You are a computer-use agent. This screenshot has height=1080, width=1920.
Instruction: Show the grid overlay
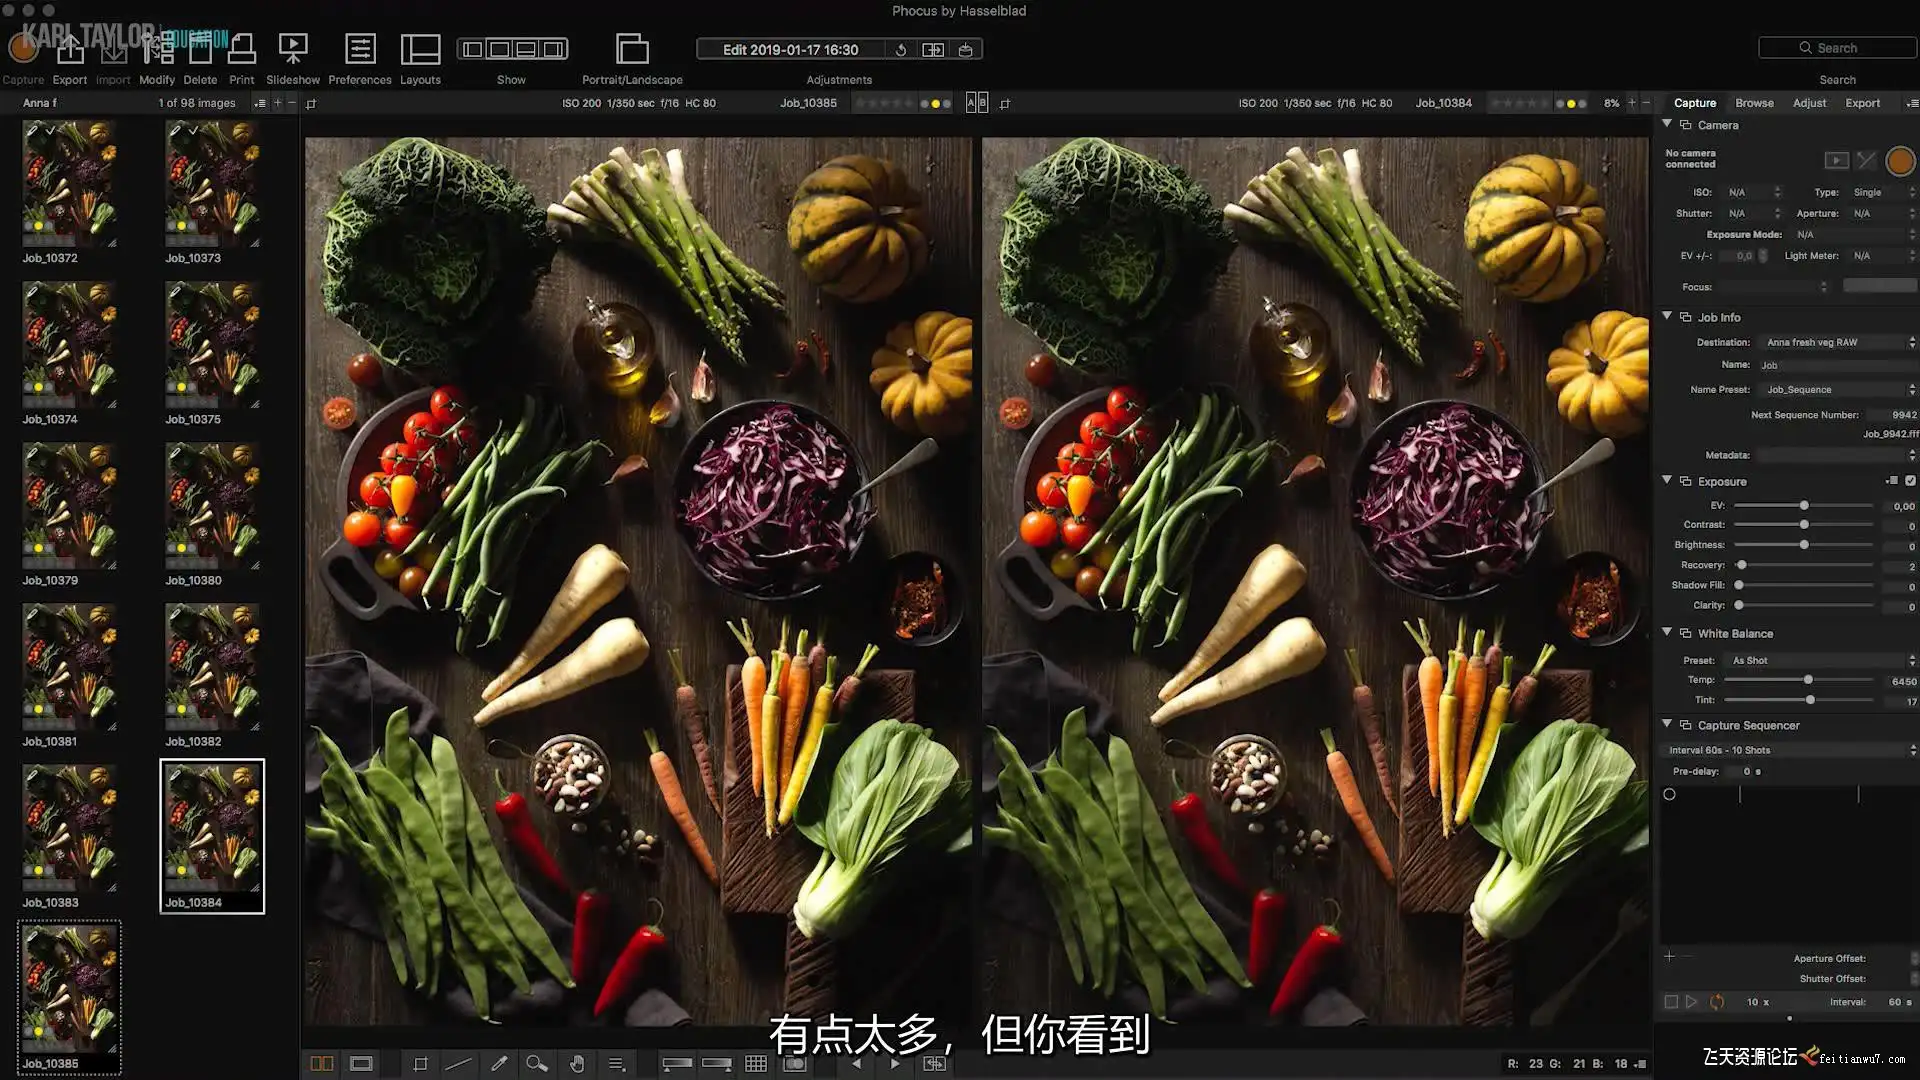(x=756, y=1064)
